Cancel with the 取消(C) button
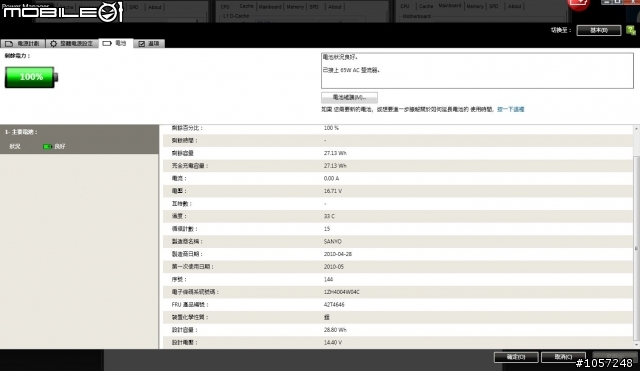640x371 pixels. click(x=563, y=357)
